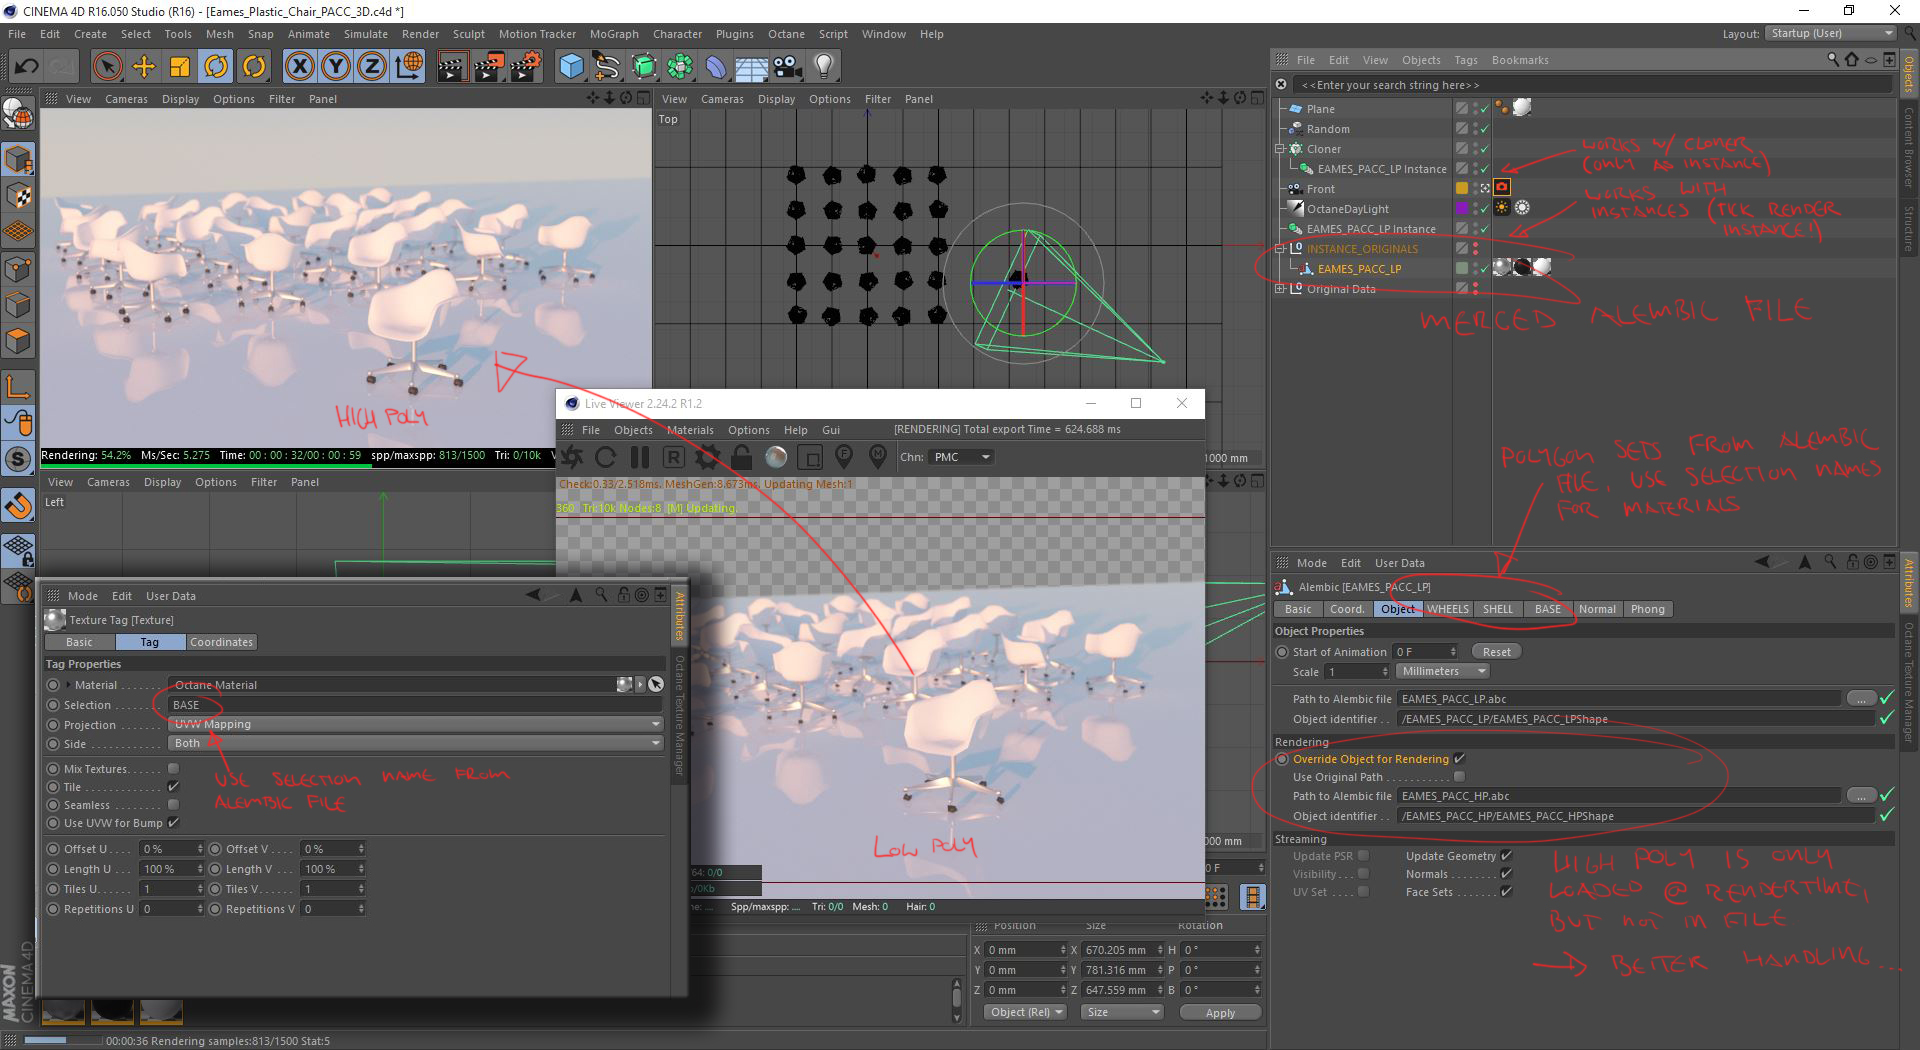Click the Render View clapperboard icon
Image resolution: width=1920 pixels, height=1050 pixels.
[x=452, y=67]
